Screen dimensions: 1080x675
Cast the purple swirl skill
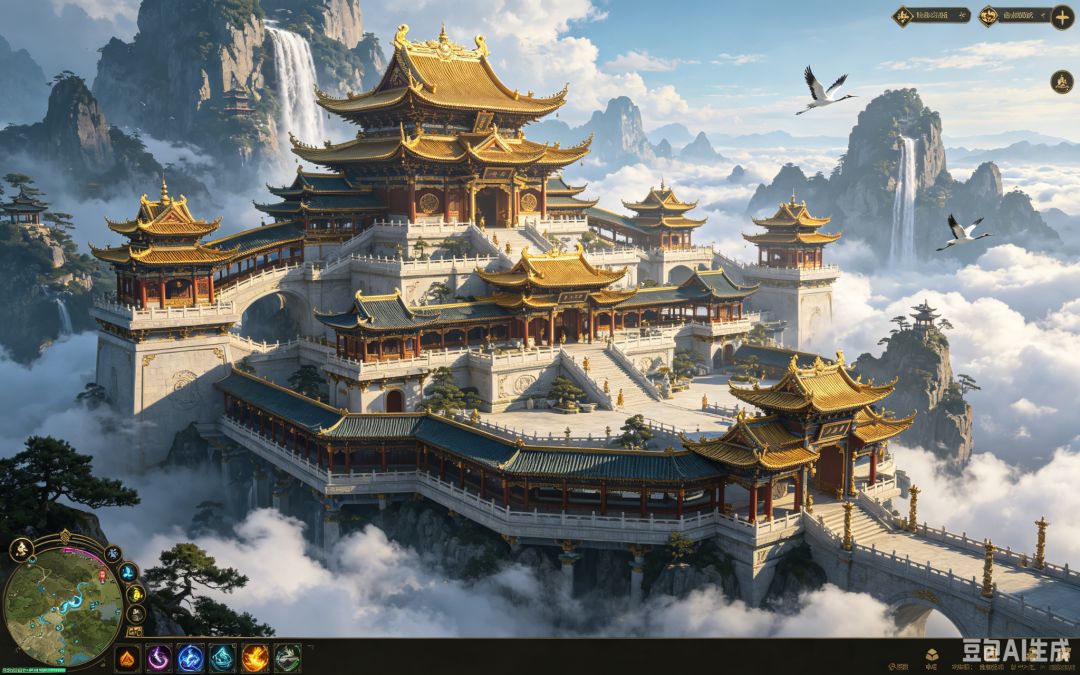[159, 659]
